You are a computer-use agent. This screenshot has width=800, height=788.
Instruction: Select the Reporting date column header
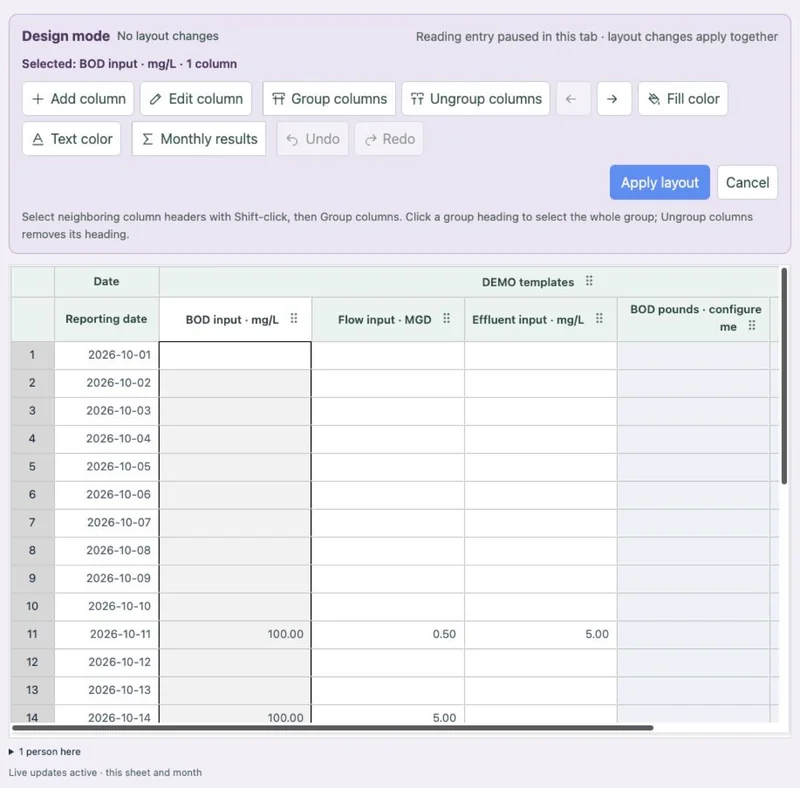point(106,319)
